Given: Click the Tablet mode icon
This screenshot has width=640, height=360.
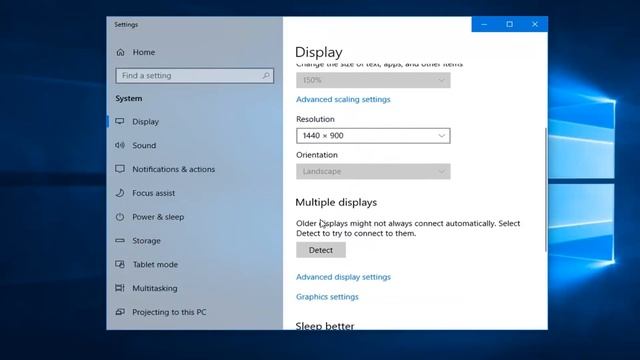Looking at the screenshot, I should click(120, 264).
